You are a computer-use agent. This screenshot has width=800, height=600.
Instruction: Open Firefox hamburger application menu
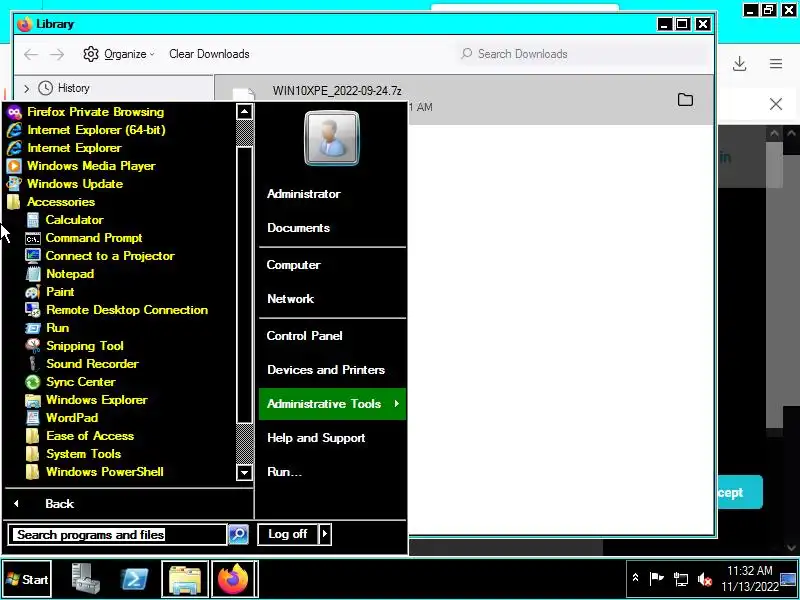(776, 64)
